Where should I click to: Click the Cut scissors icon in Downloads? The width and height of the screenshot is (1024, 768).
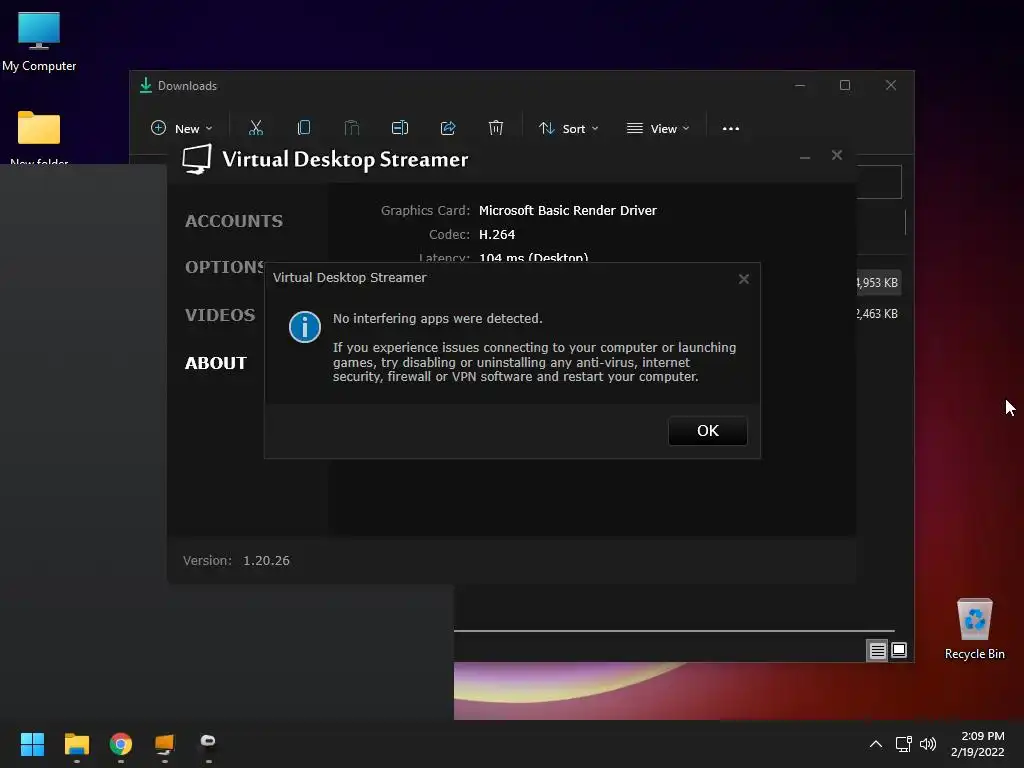coord(256,128)
